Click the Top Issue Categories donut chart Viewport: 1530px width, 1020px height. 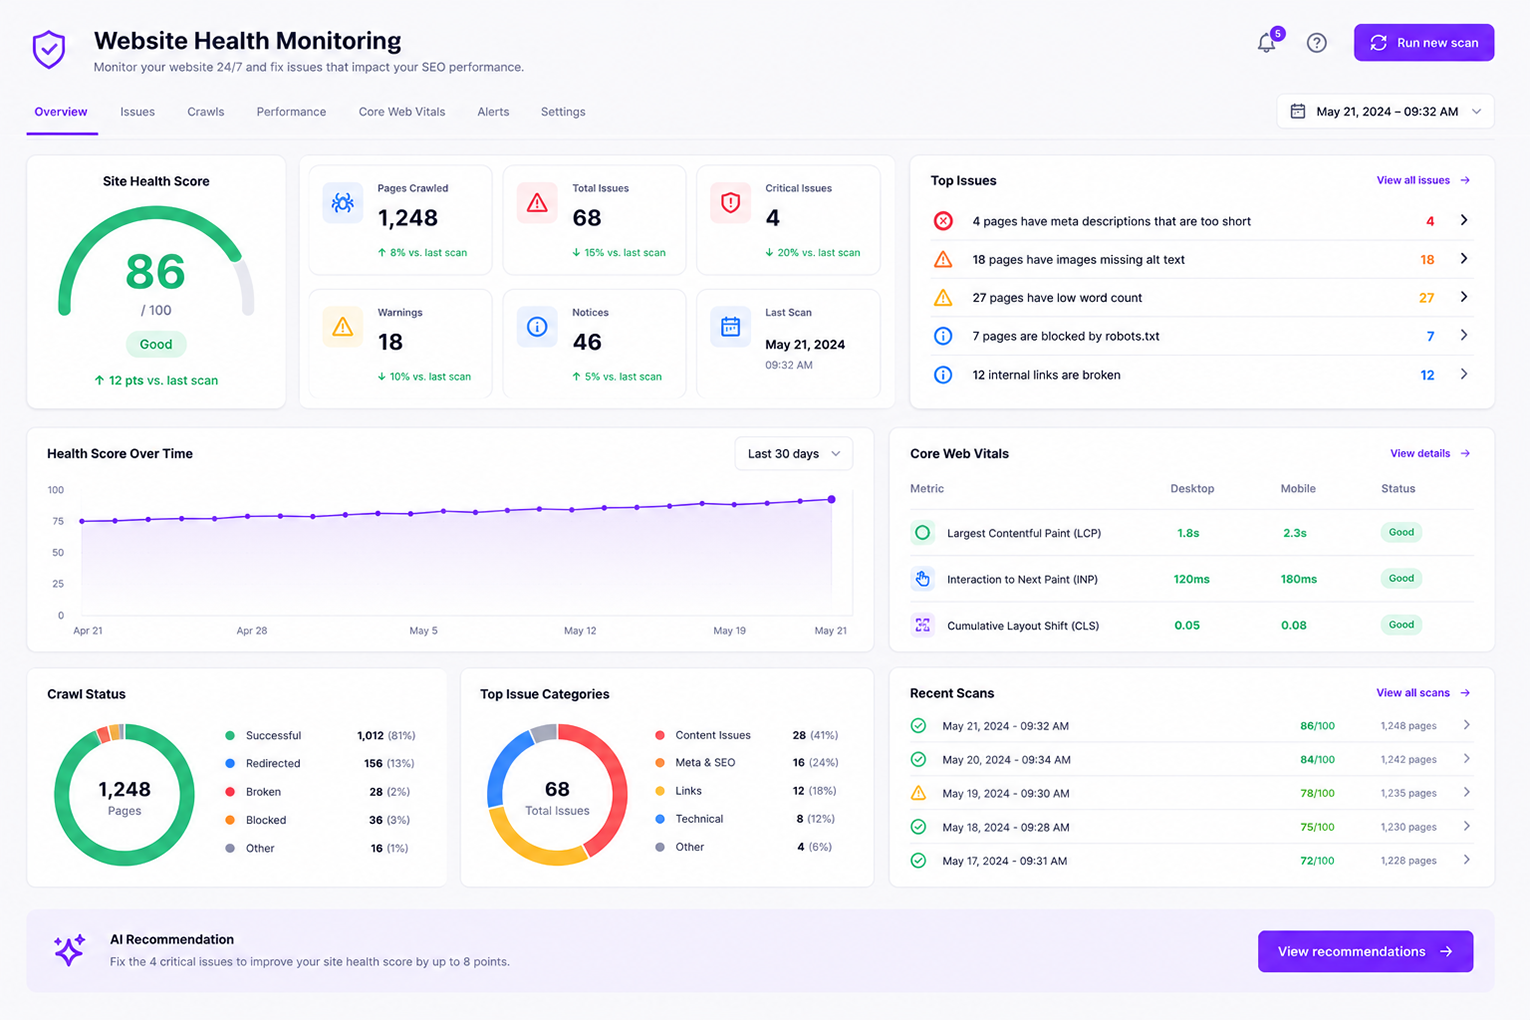[x=557, y=795]
